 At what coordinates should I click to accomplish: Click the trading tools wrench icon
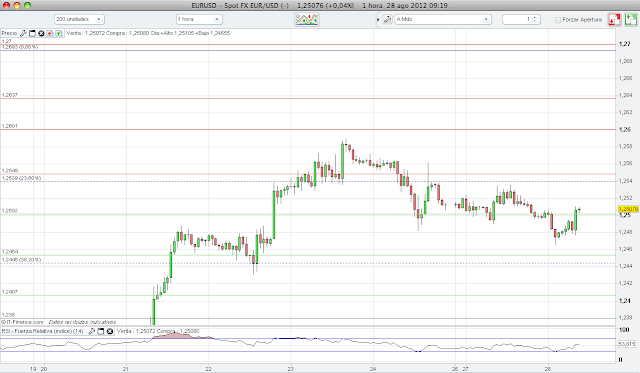[x=387, y=19]
